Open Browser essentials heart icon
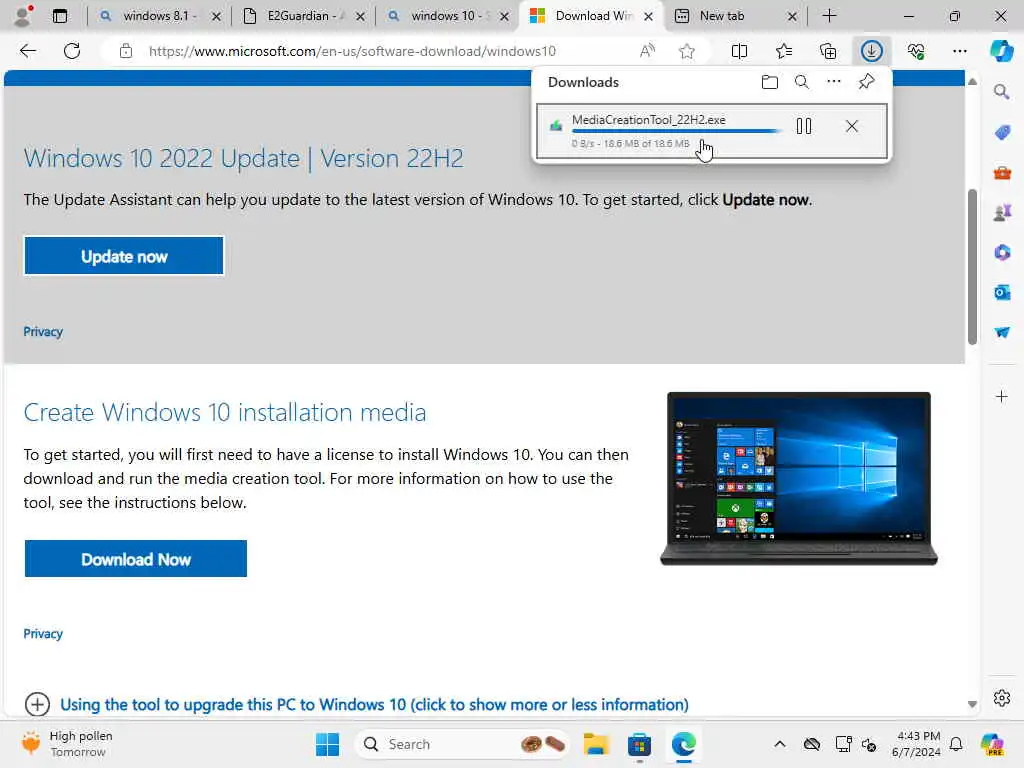This screenshot has width=1024, height=768. click(916, 51)
